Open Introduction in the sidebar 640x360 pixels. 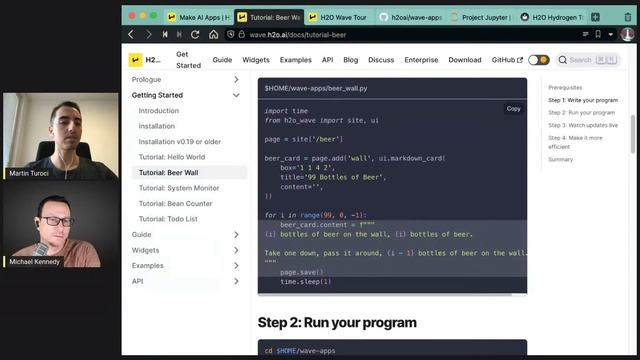coord(158,111)
